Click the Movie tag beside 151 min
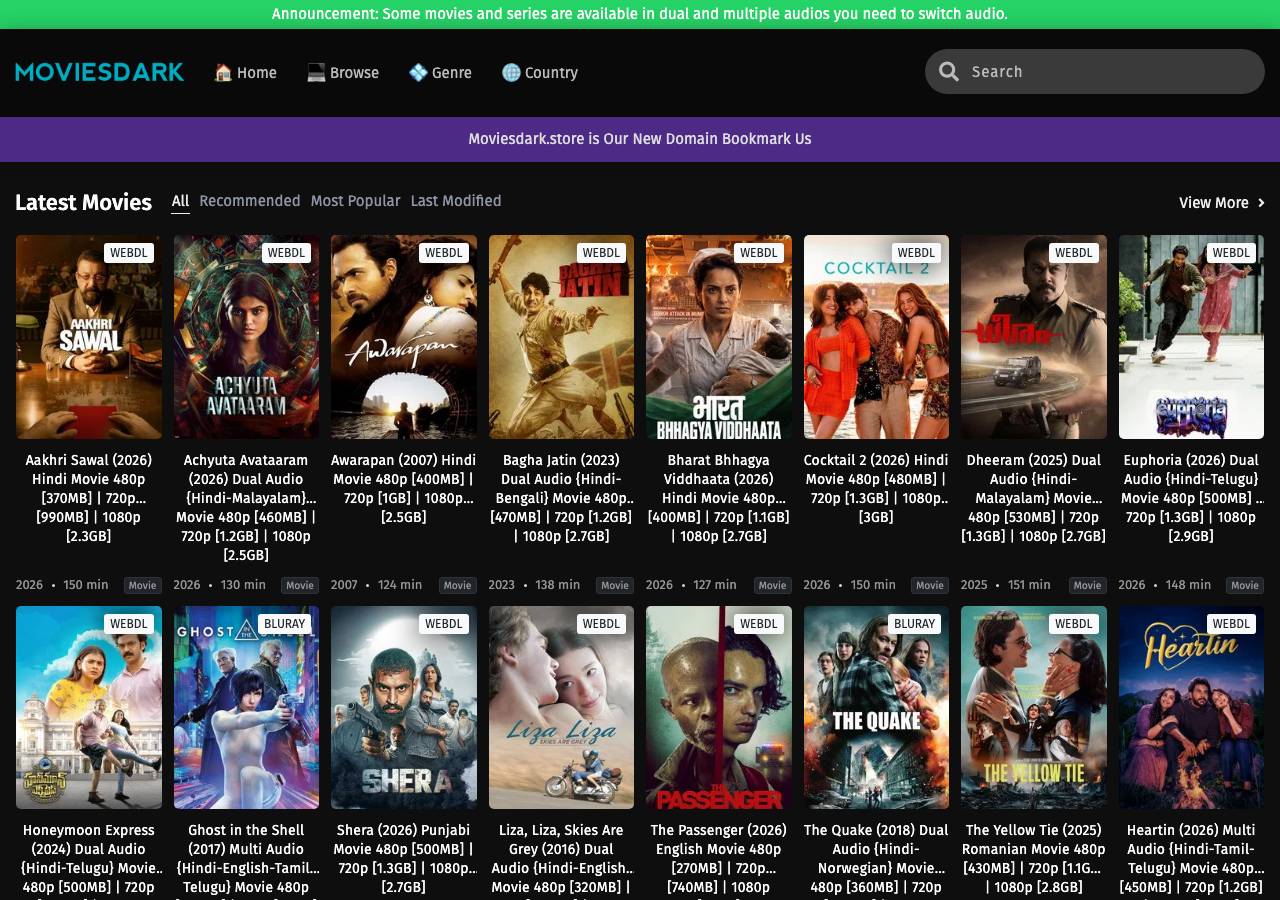1280x900 pixels. [x=1087, y=585]
